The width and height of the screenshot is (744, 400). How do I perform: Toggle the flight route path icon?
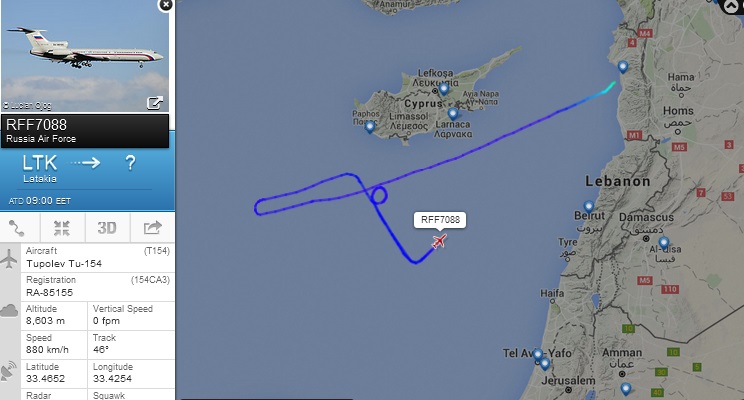[x=18, y=228]
